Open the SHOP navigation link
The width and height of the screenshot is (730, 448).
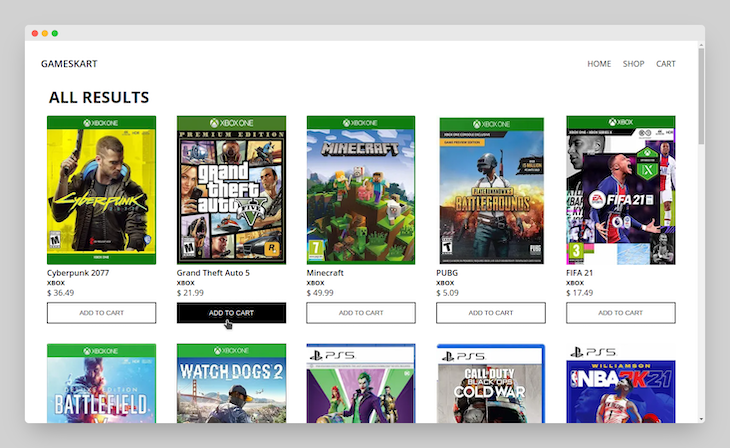pos(633,64)
